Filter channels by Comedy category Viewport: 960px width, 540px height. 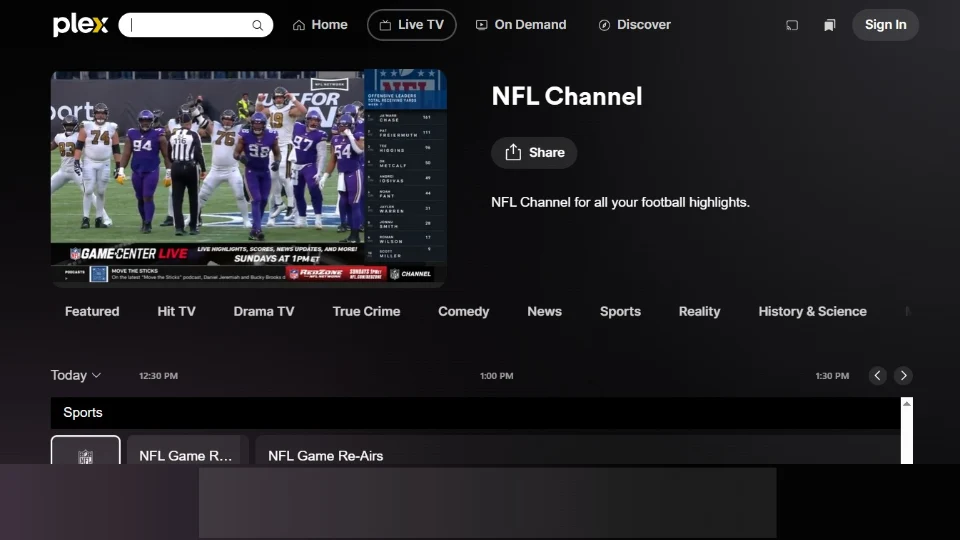point(463,312)
